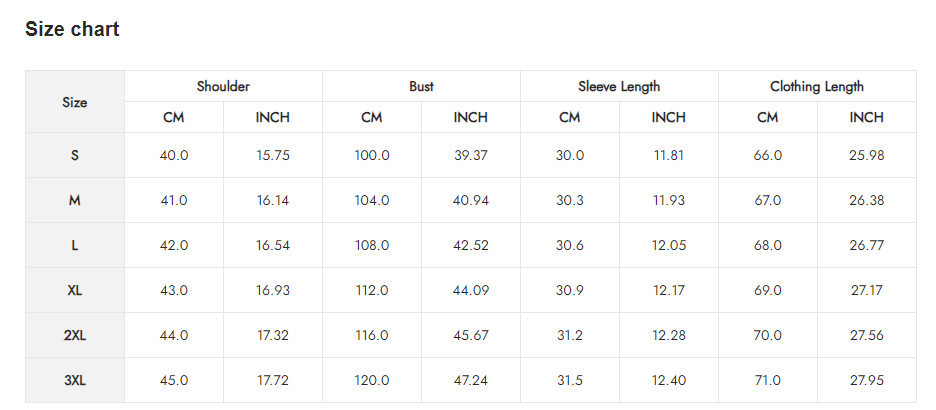Image resolution: width=936 pixels, height=410 pixels.
Task: Select the M size row label
Action: [75, 201]
